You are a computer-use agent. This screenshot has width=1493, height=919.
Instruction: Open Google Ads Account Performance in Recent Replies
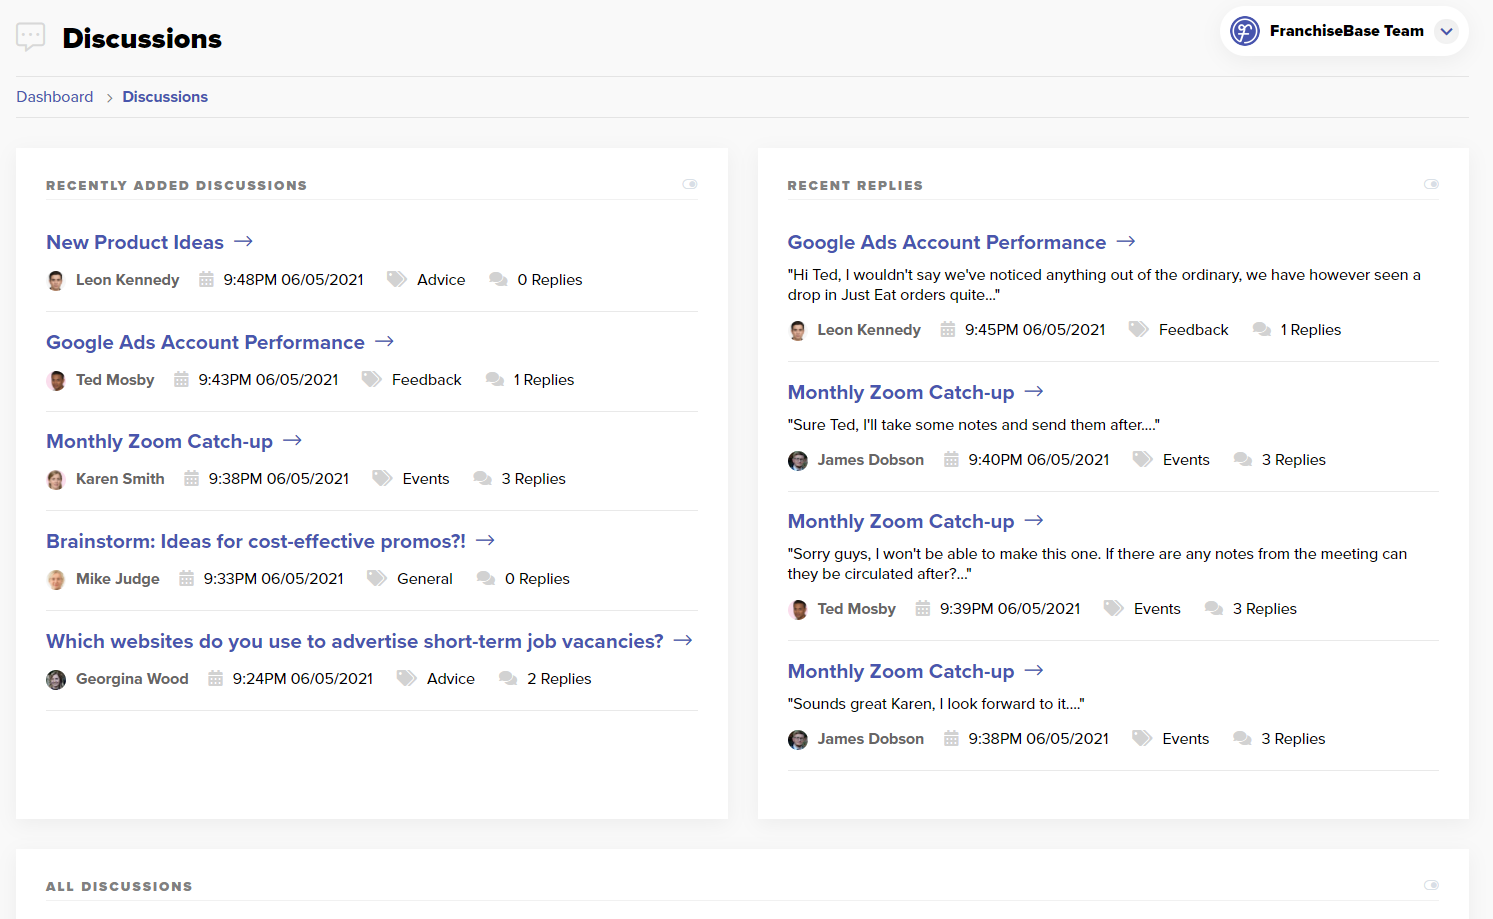[947, 242]
